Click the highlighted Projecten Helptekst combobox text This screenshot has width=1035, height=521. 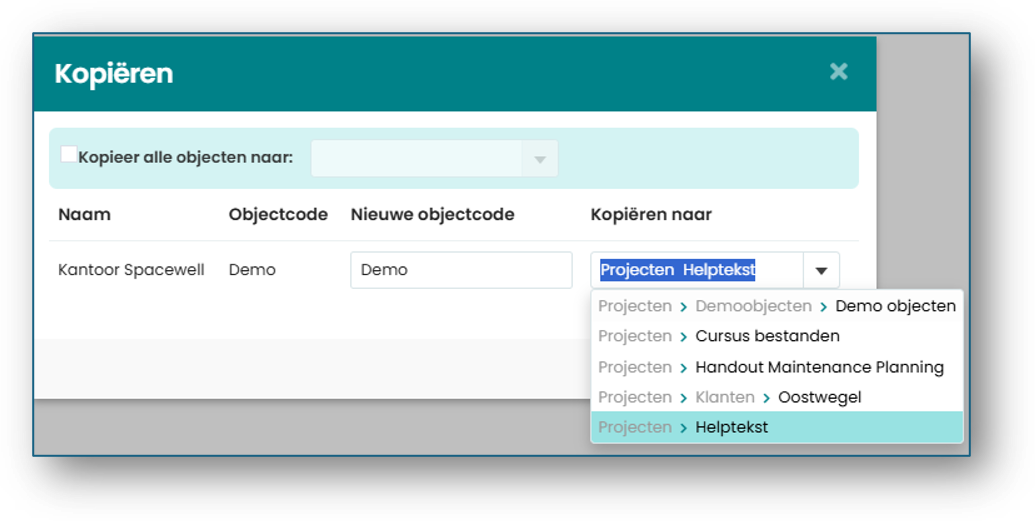[x=677, y=270]
